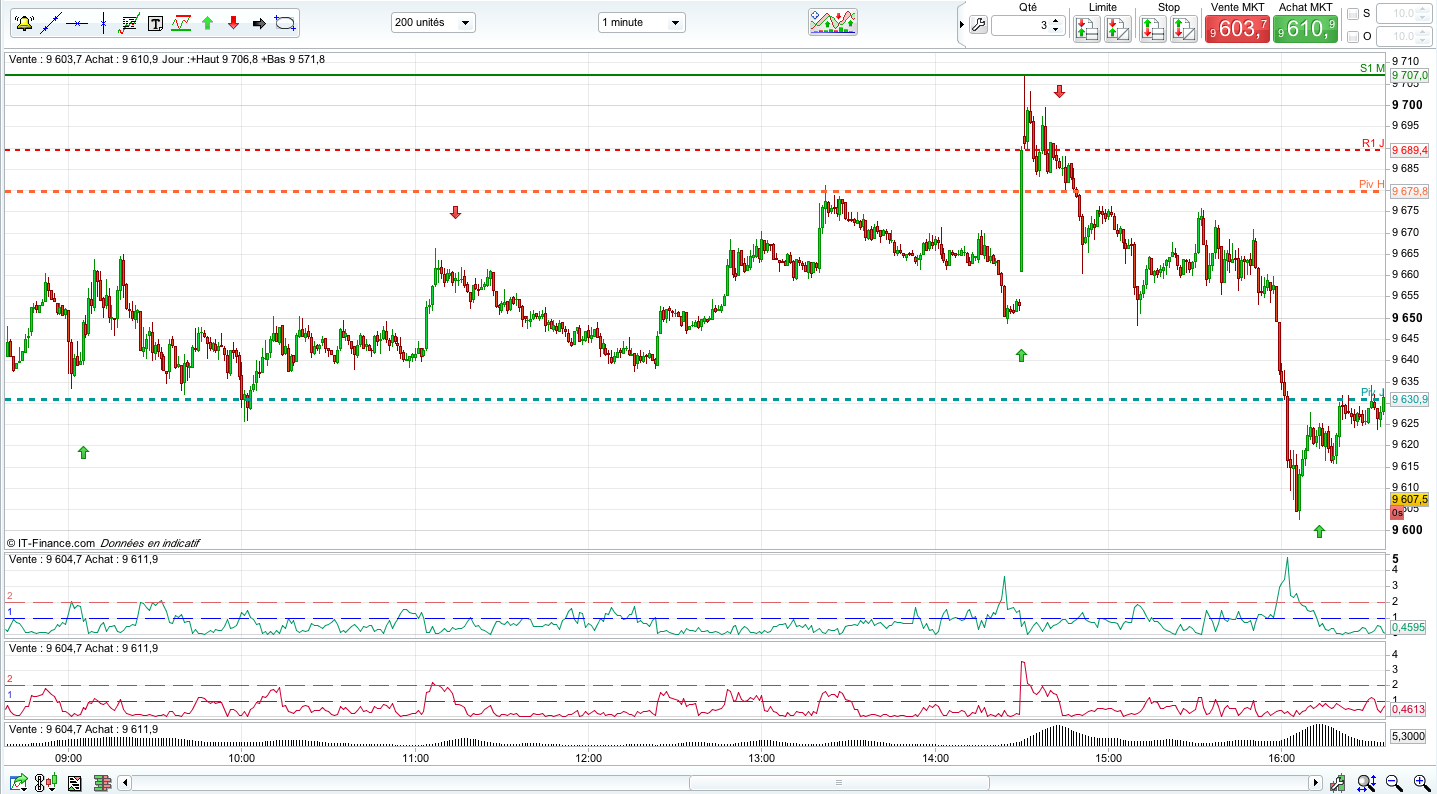1437x794 pixels.
Task: Enable the S stop checkbox
Action: click(x=1353, y=14)
